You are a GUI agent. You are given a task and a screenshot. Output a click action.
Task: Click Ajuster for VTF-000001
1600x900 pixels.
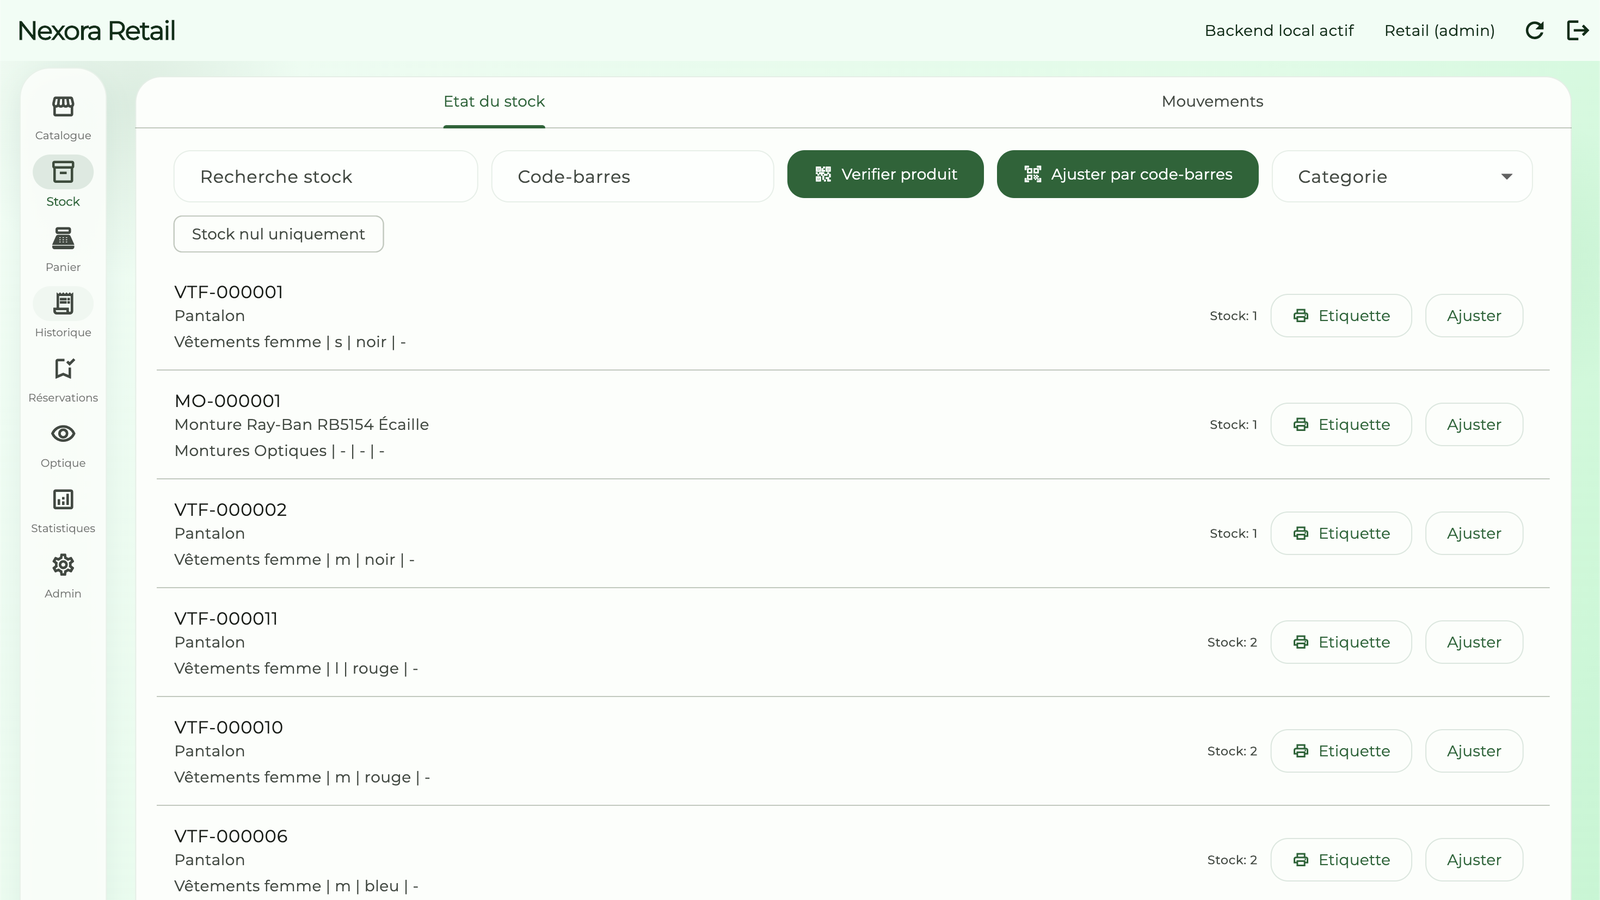(1474, 315)
